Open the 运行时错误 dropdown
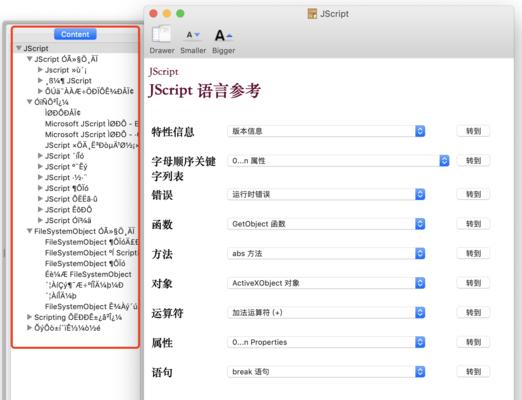 pos(326,194)
